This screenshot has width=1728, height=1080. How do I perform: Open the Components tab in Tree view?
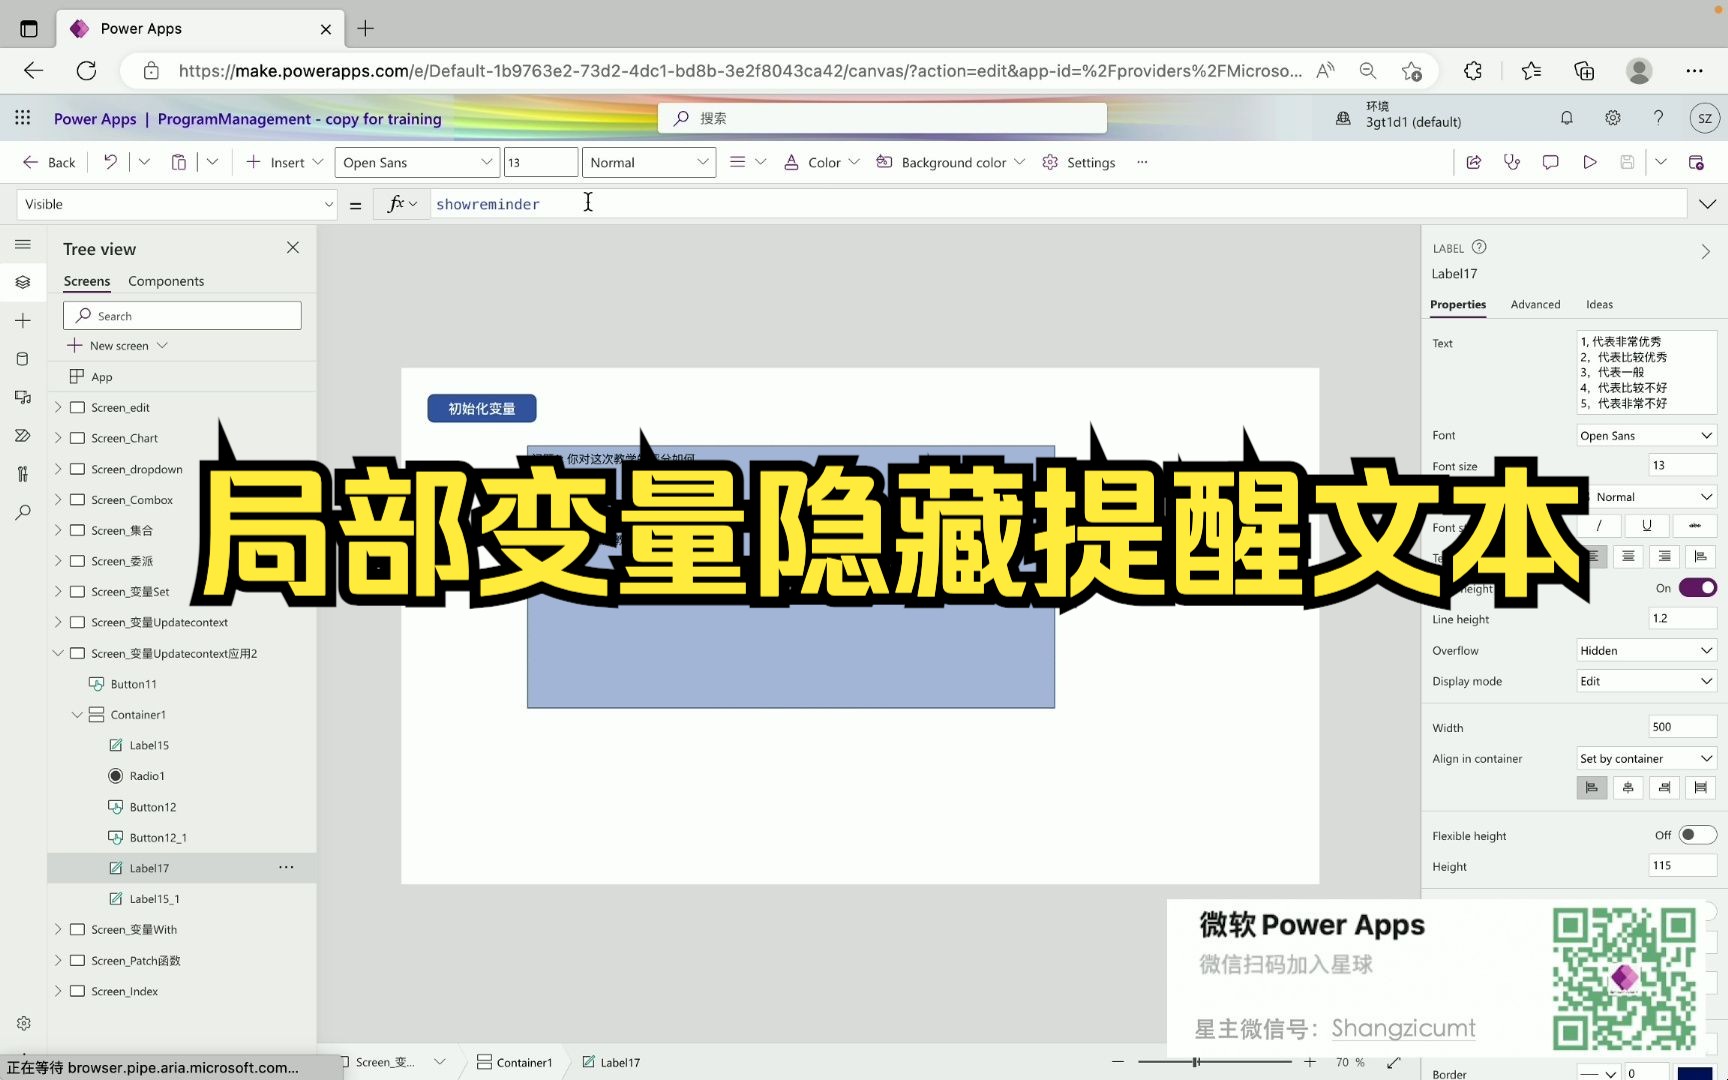pos(165,281)
